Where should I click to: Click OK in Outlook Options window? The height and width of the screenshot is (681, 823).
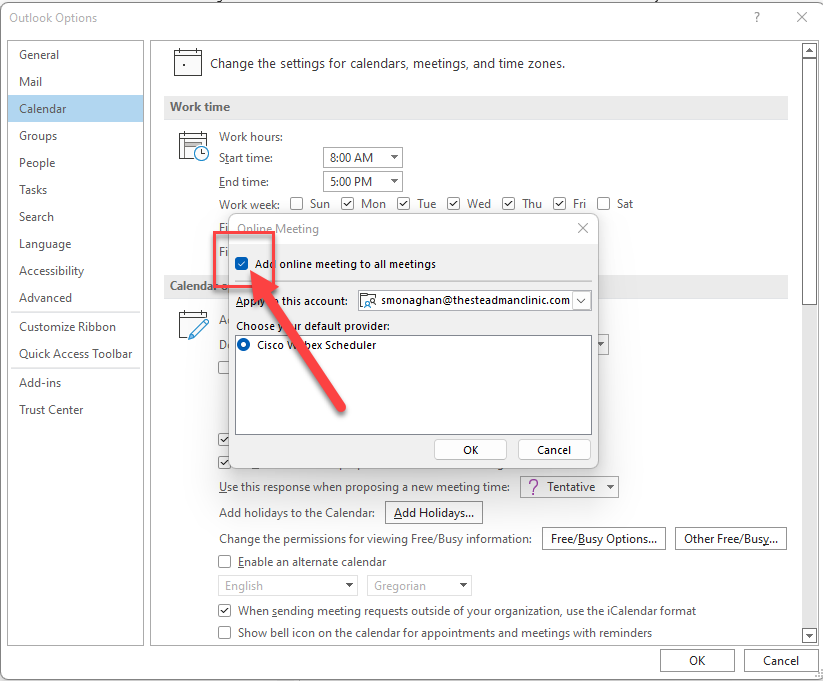coord(697,661)
